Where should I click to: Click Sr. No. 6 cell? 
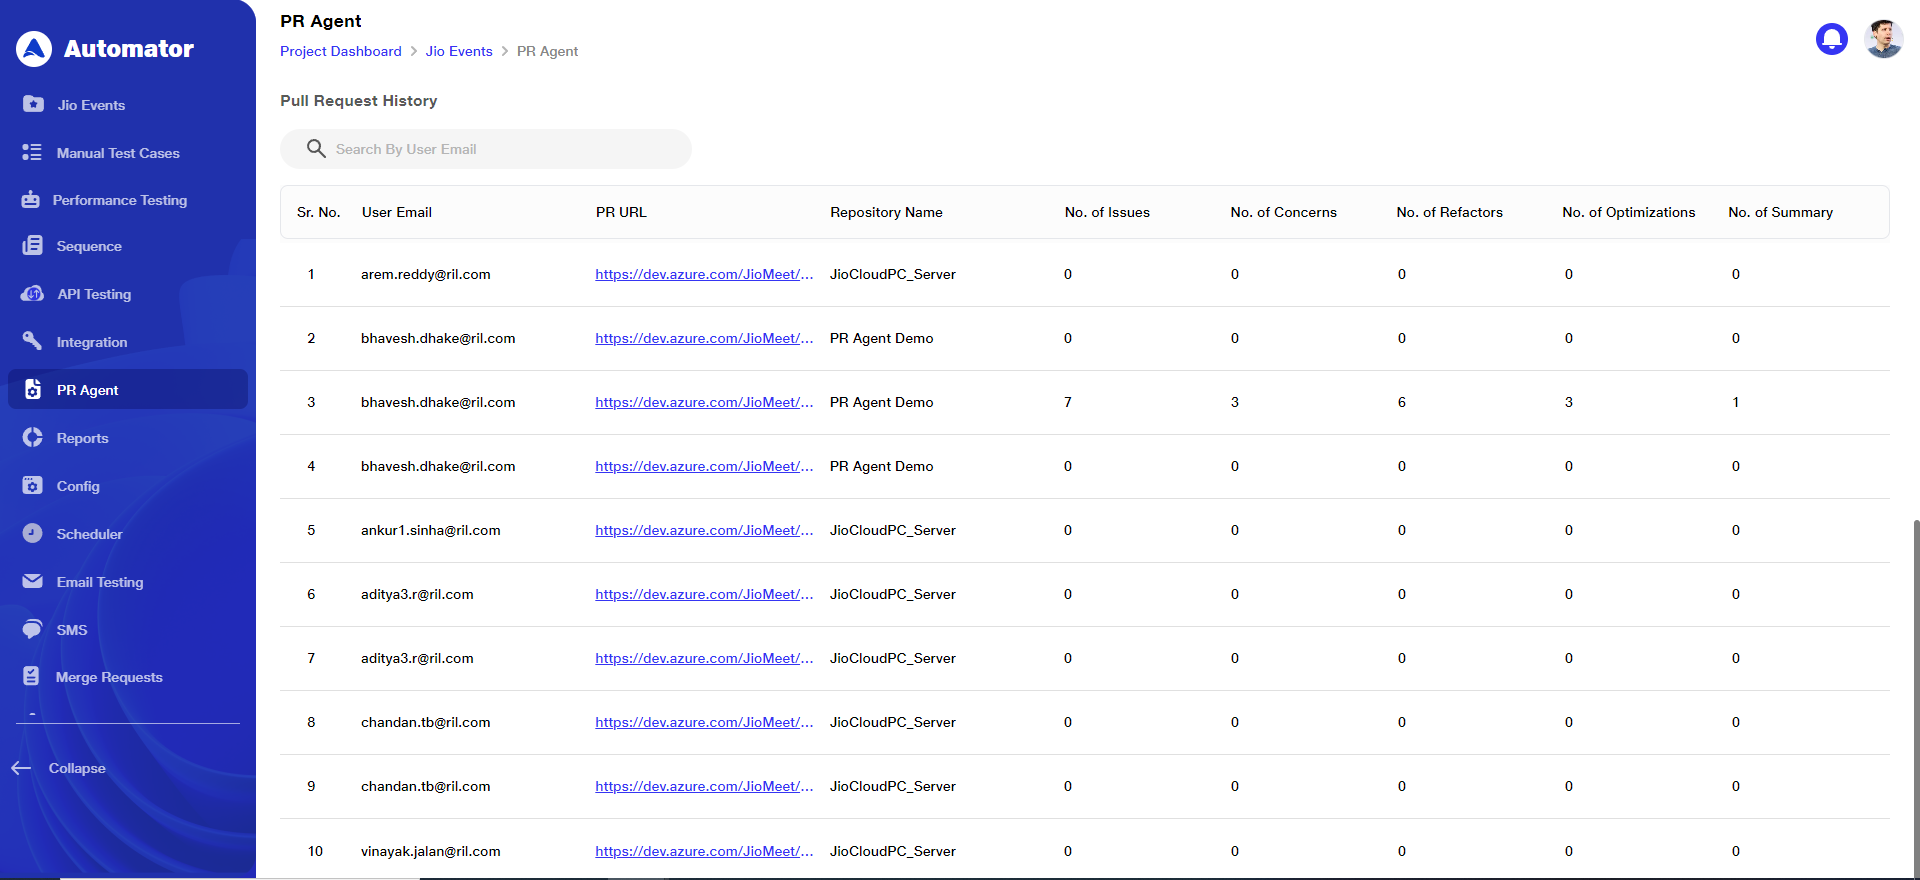pos(311,594)
